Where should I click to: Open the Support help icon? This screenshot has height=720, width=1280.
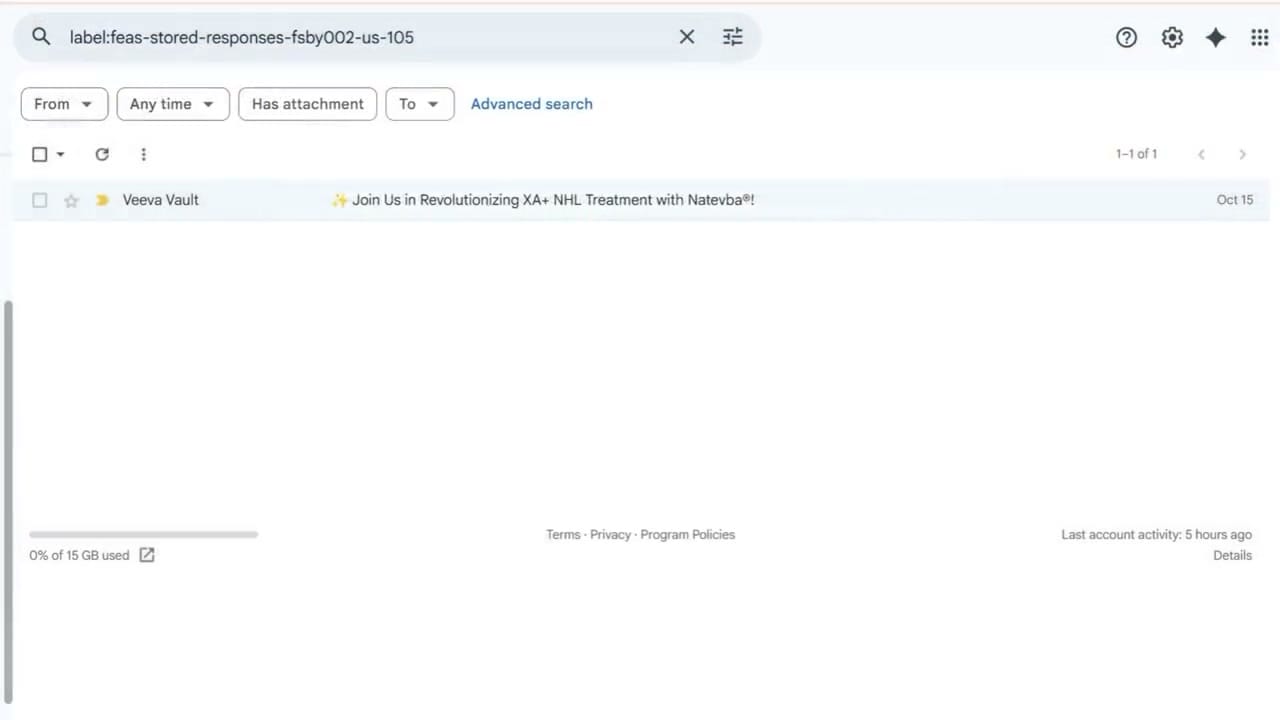pos(1126,38)
